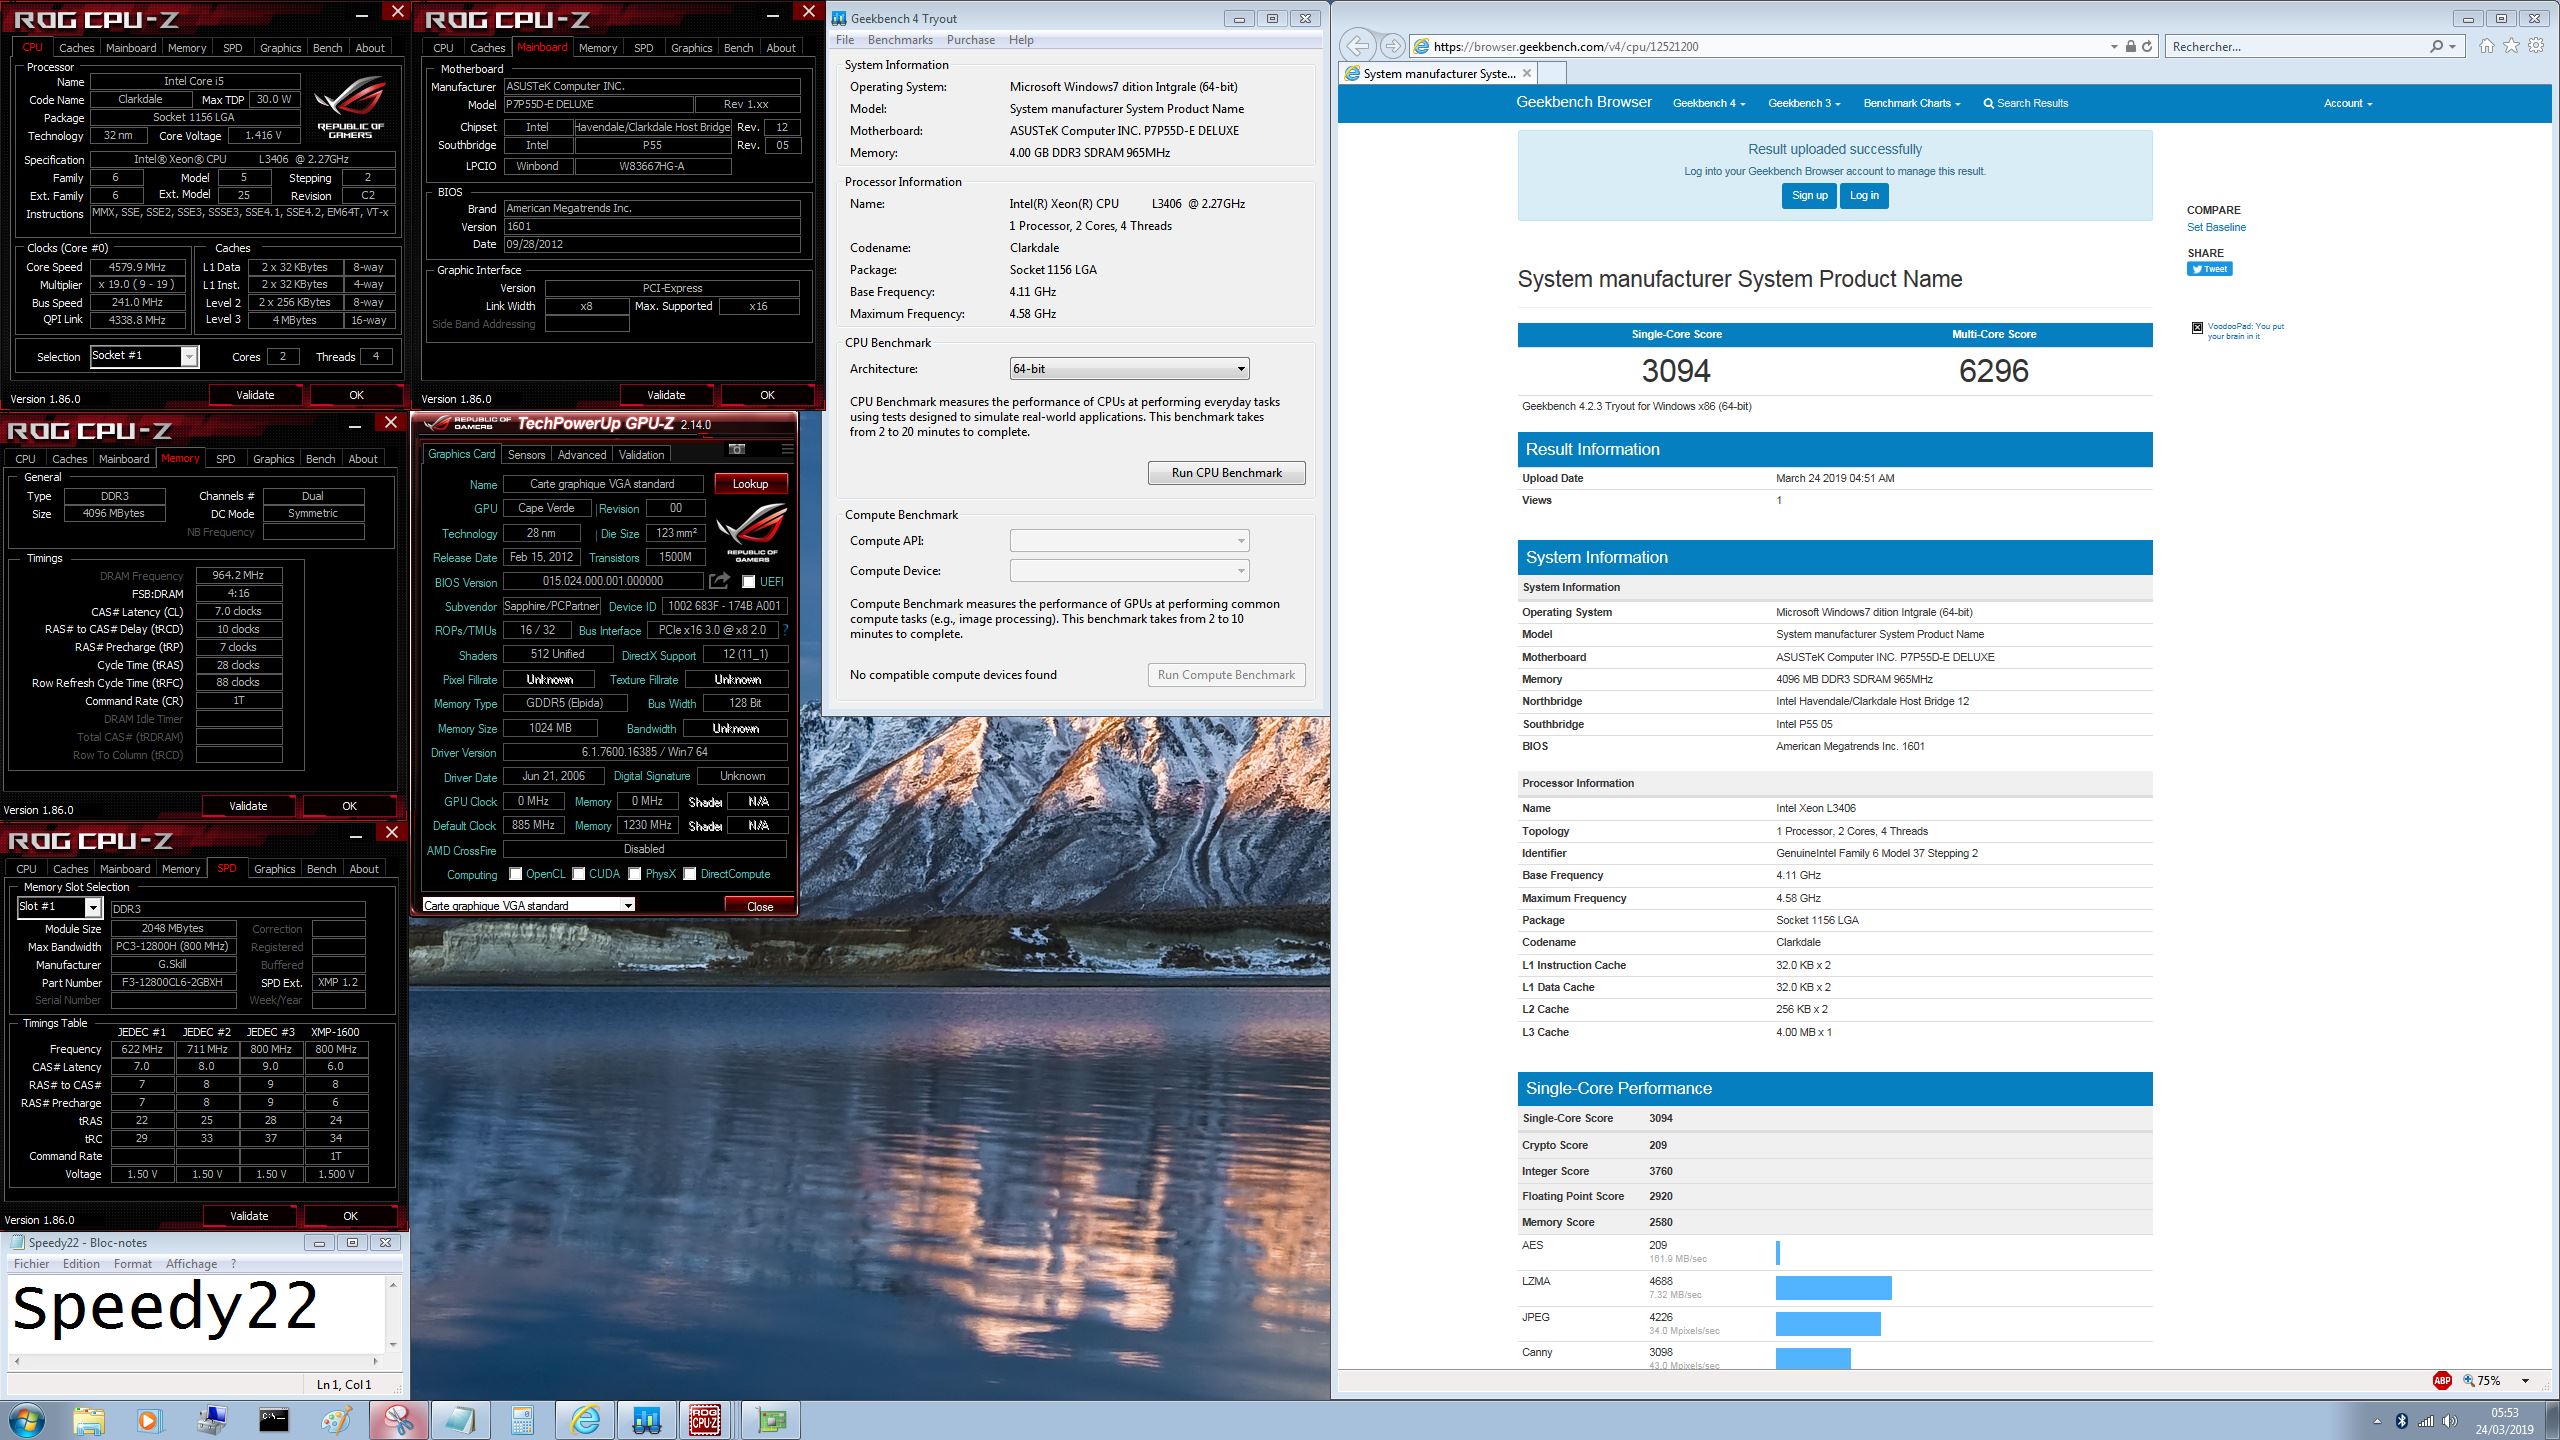2560x1440 pixels.
Task: Launch Windows Media Player from the taskbar
Action: click(148, 1419)
